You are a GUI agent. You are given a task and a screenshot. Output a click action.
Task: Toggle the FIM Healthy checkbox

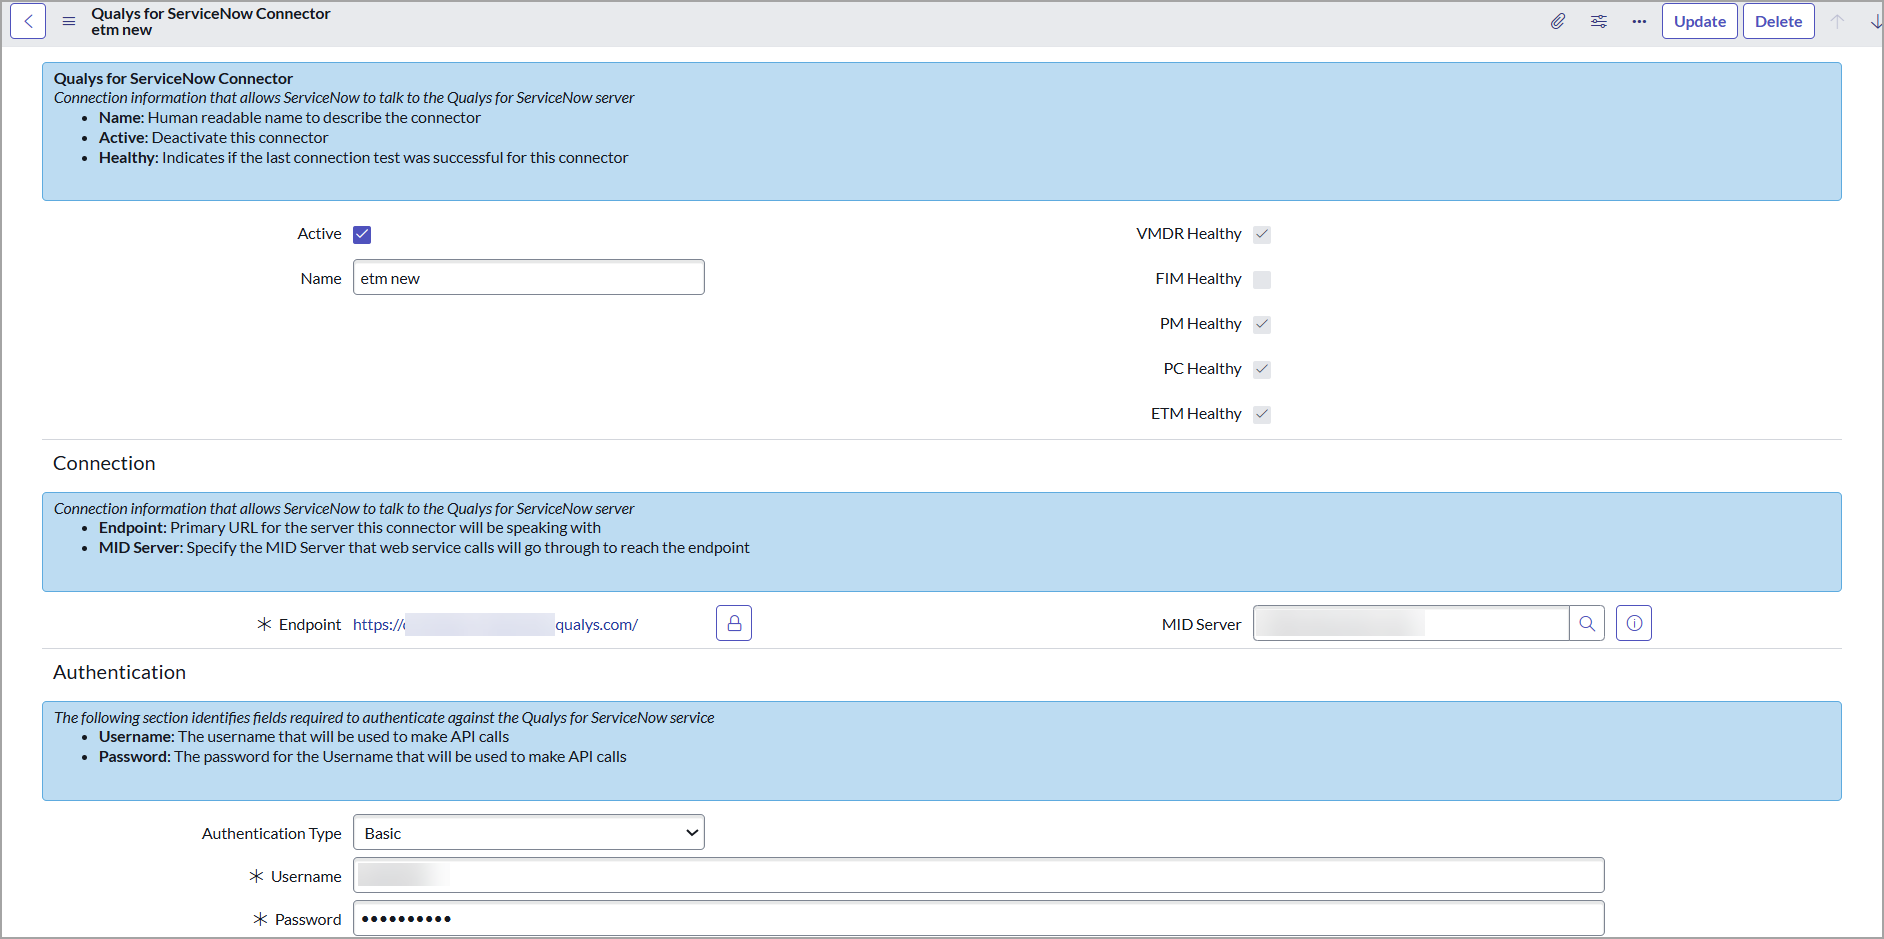(1262, 279)
